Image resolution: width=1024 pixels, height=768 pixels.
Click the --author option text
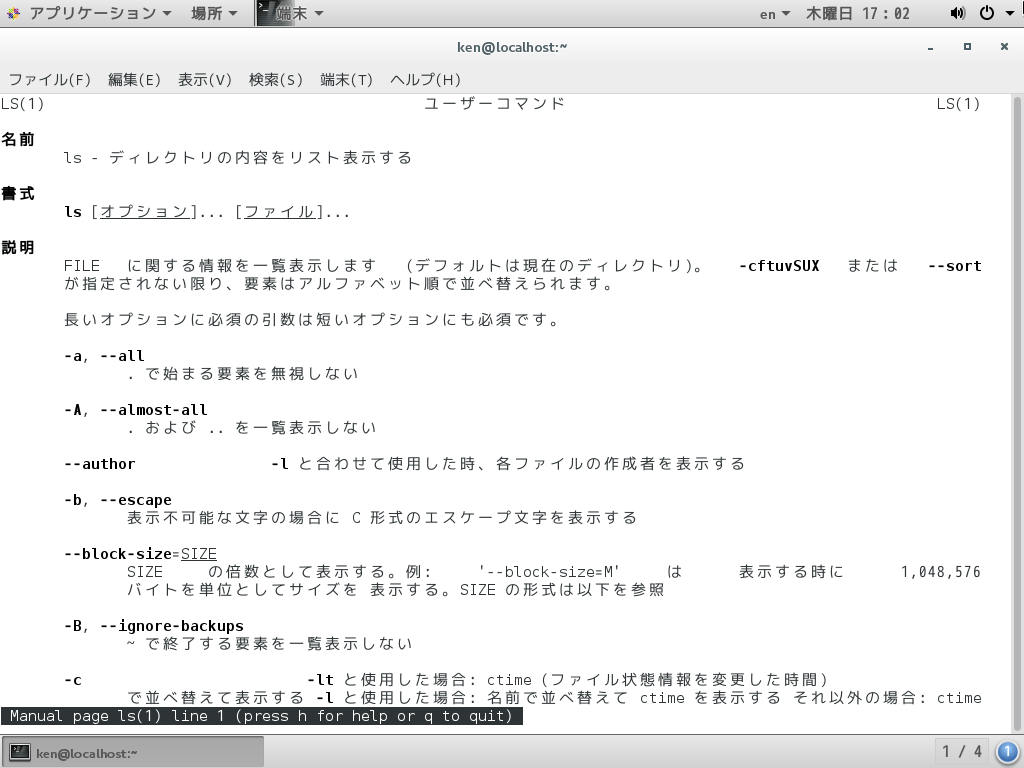pyautogui.click(x=99, y=464)
